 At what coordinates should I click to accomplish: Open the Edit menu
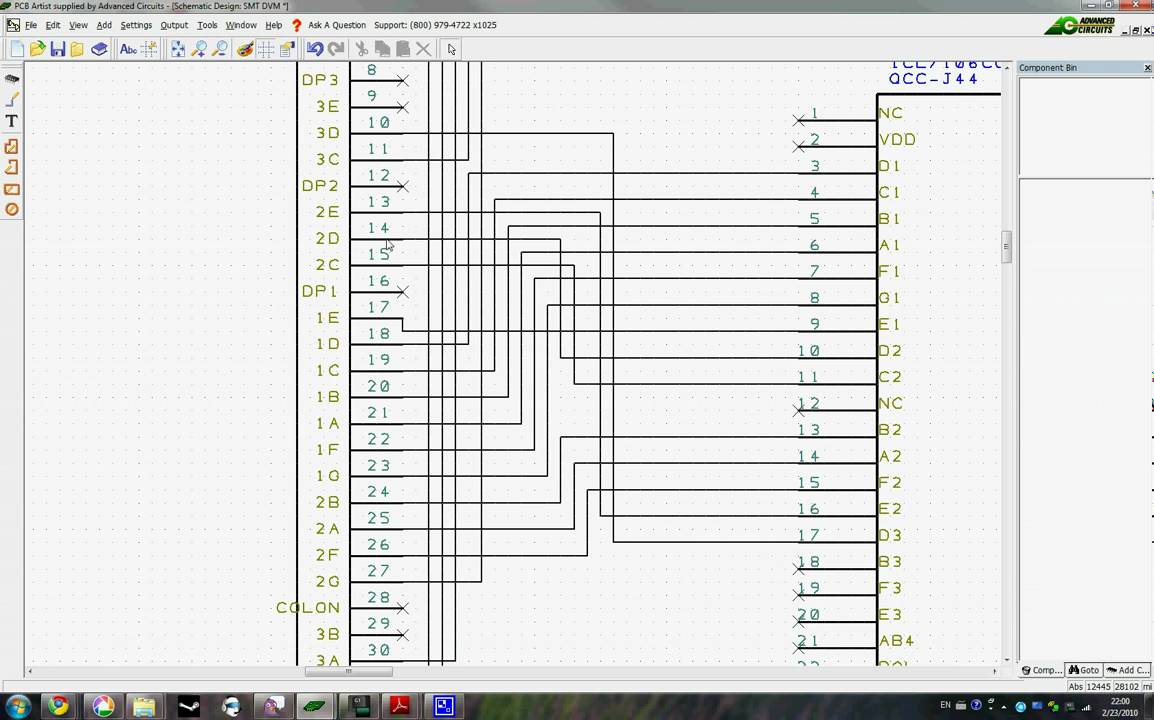53,25
